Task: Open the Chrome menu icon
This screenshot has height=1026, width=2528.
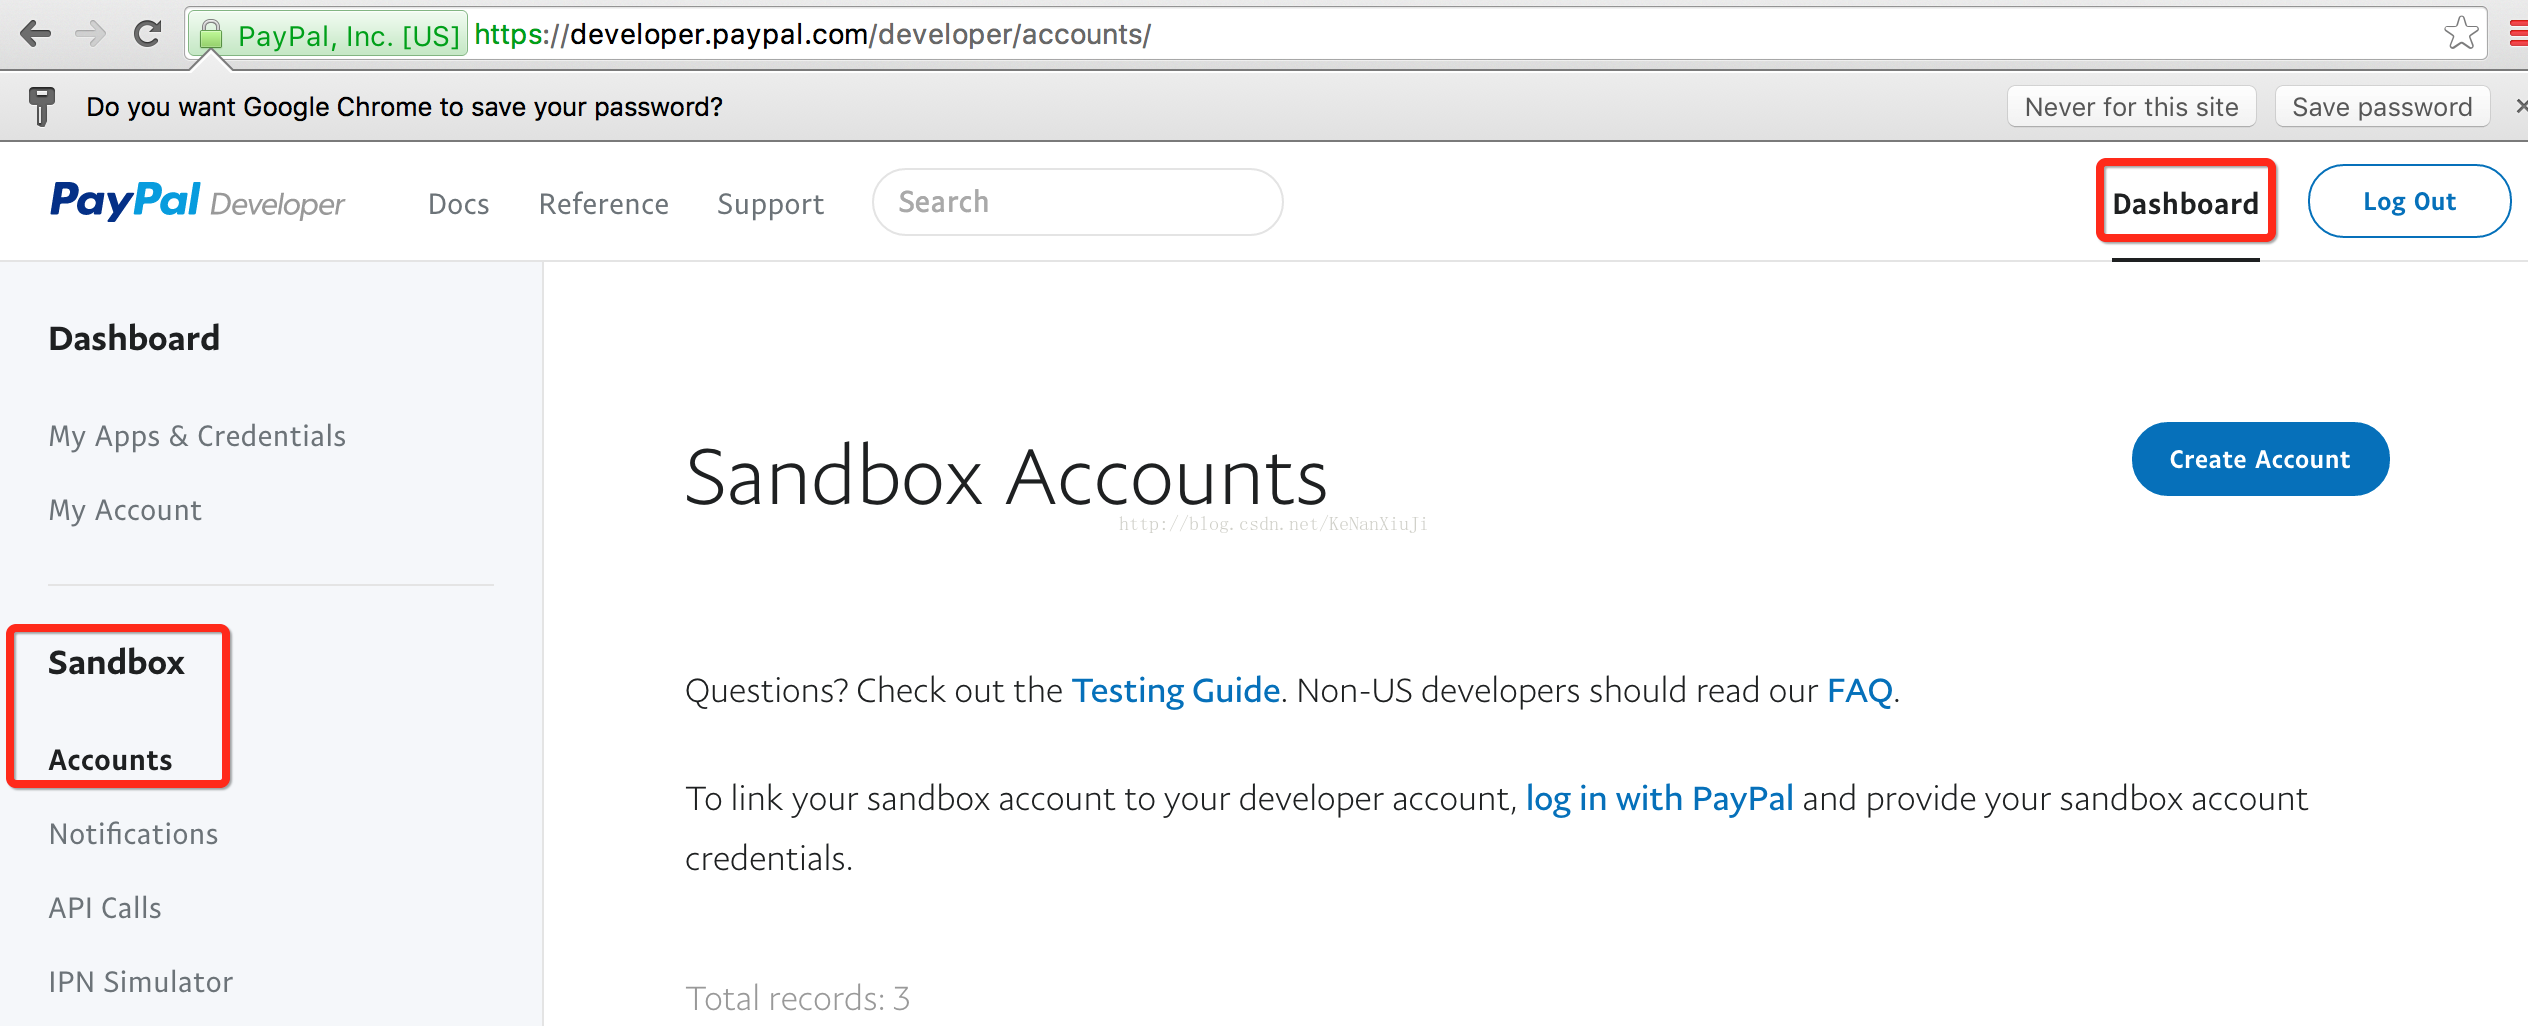Action: click(x=2518, y=34)
